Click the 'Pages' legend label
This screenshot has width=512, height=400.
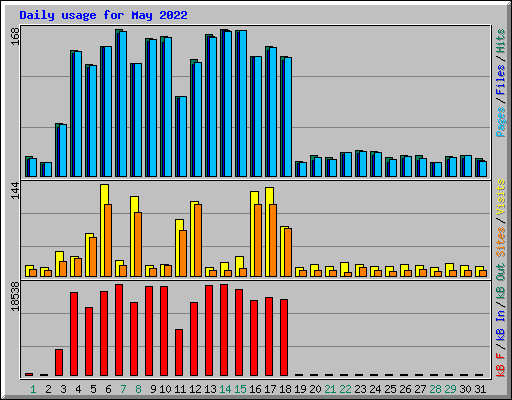(500, 122)
